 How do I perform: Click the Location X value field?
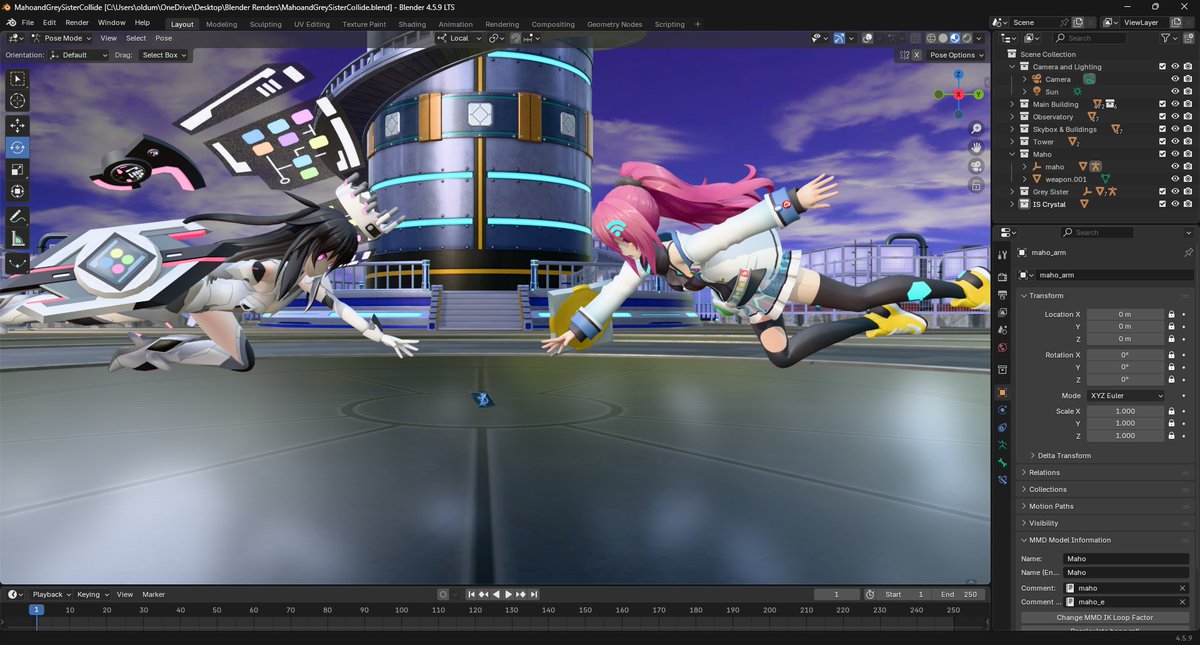(x=1125, y=314)
